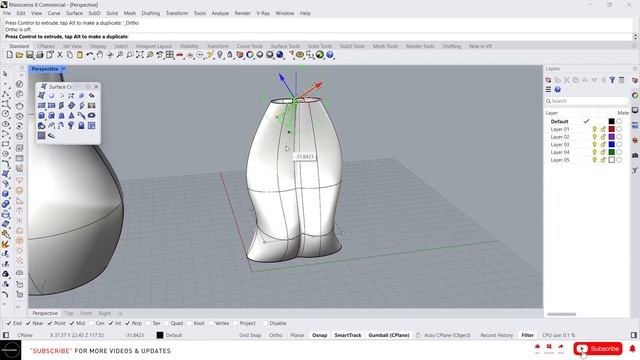Change Layer 02 purple color swatch
The image size is (640, 360).
611,137
